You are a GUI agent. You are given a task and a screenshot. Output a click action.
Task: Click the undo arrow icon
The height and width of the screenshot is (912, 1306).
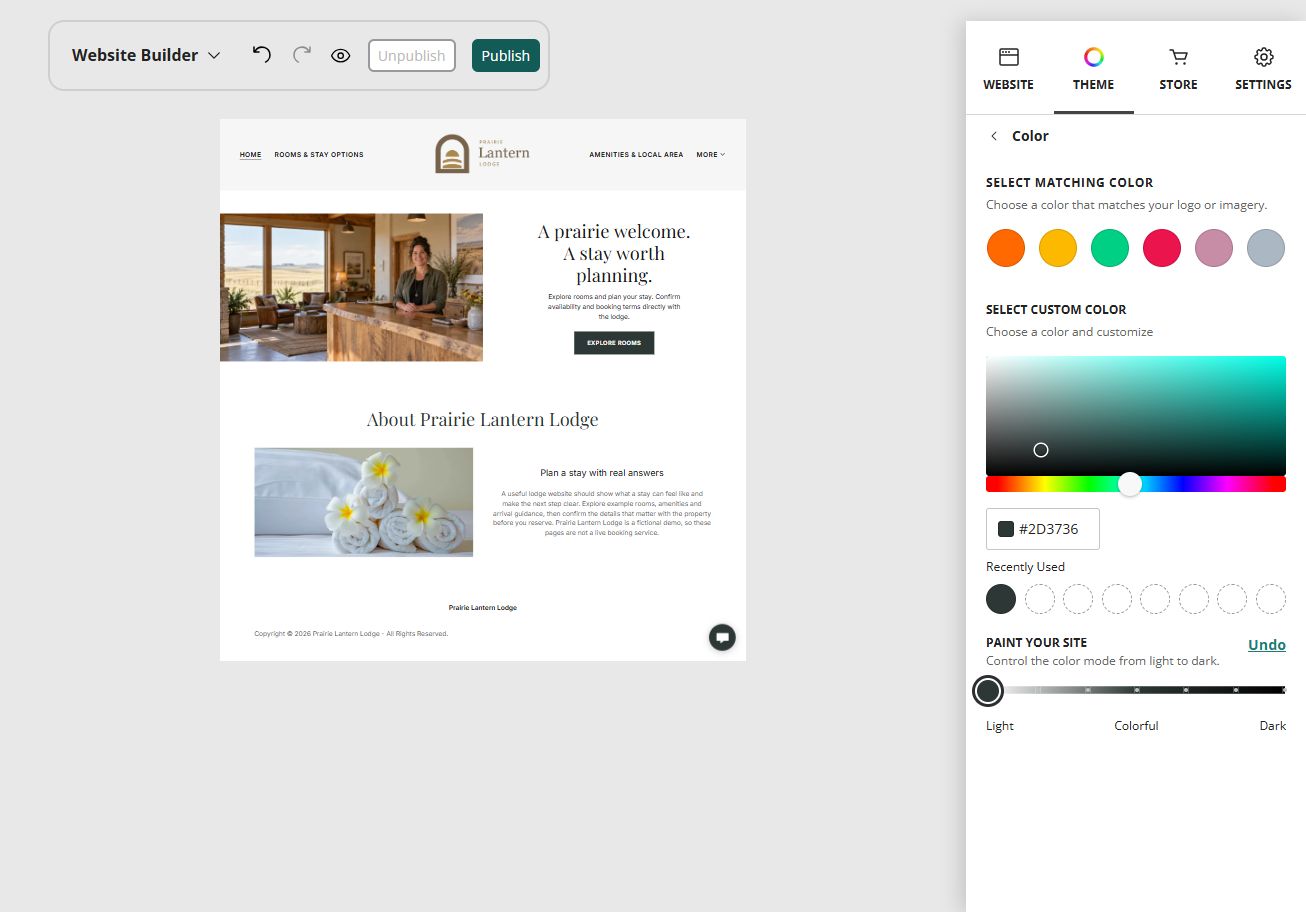261,55
